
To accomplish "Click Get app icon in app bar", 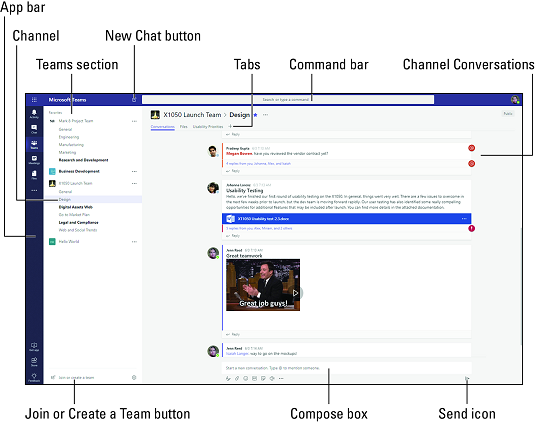I will (34, 347).
